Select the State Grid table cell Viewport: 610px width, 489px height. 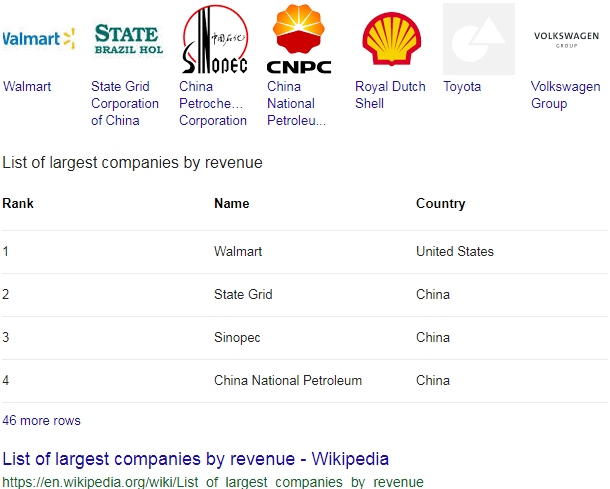pos(243,294)
